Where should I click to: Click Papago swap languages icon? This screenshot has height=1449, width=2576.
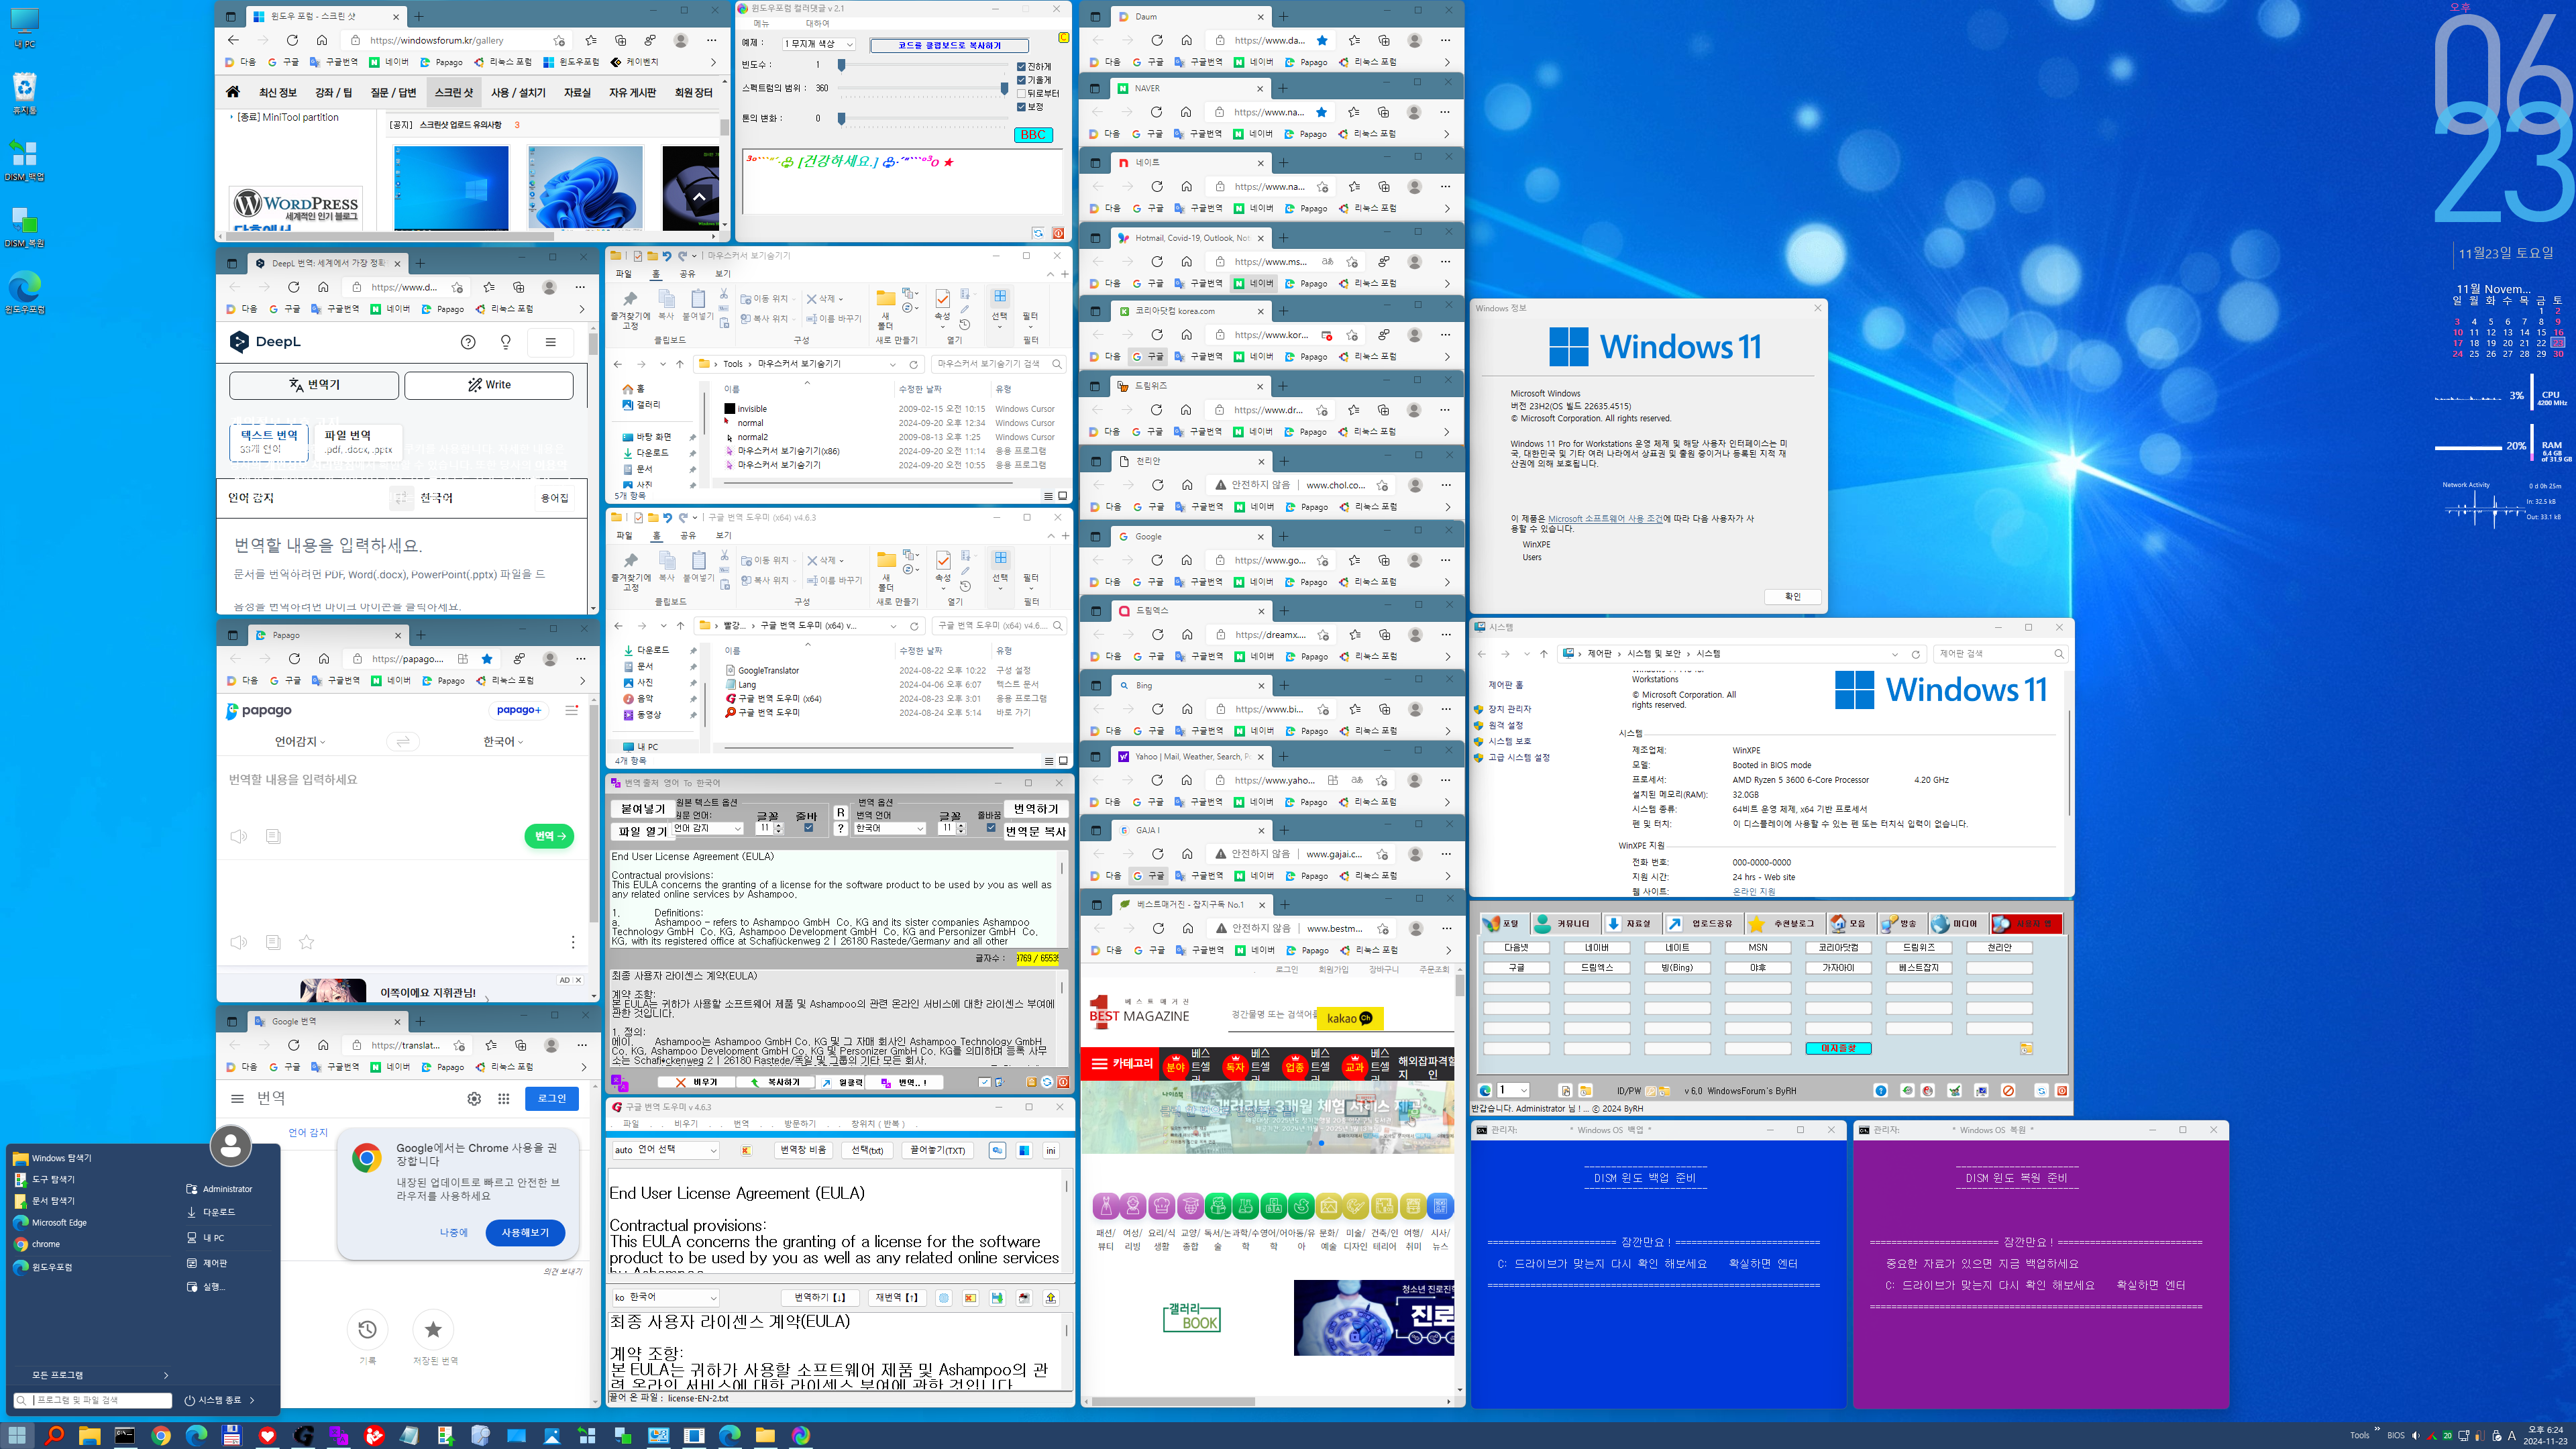(402, 741)
